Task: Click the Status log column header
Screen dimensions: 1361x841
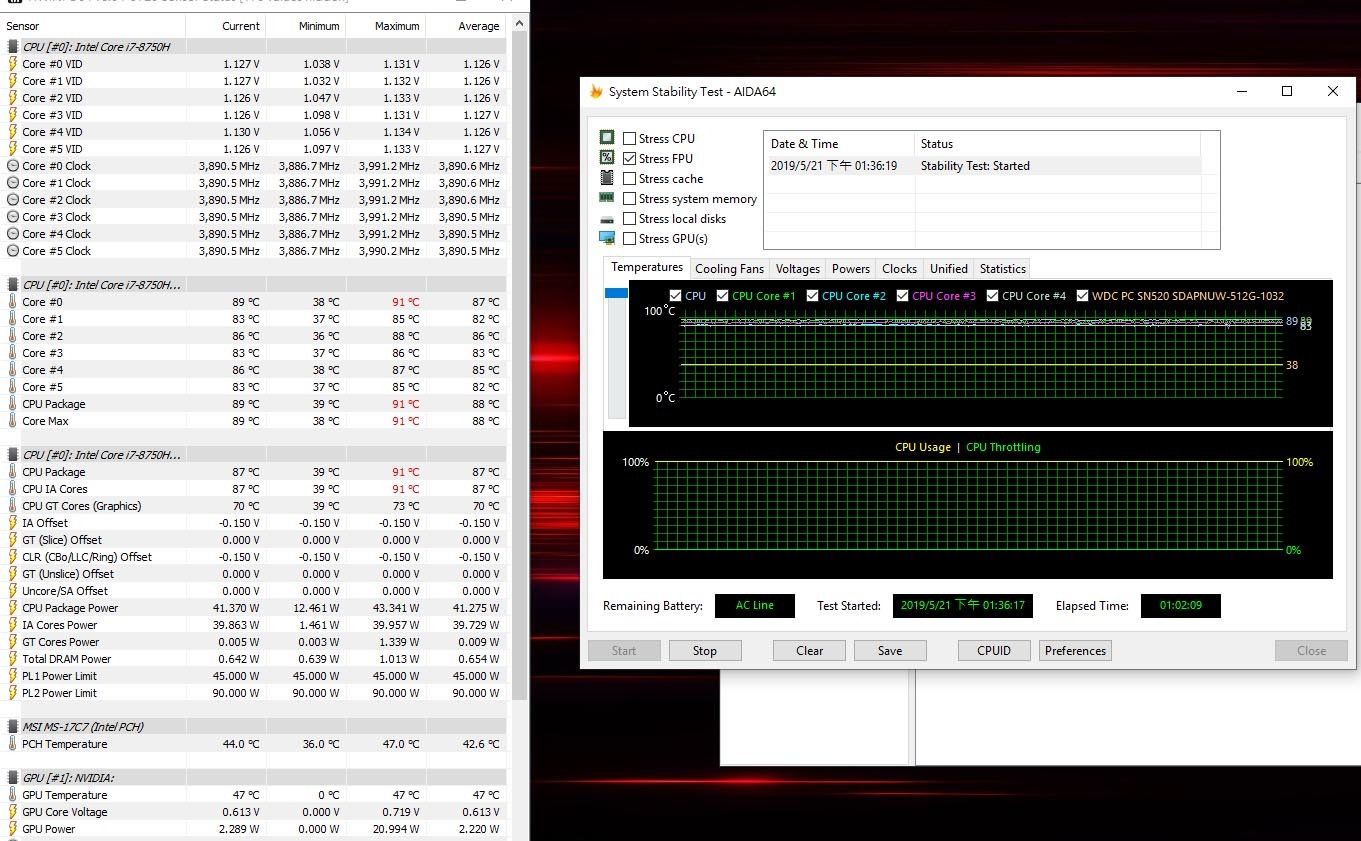Action: click(x=1058, y=144)
